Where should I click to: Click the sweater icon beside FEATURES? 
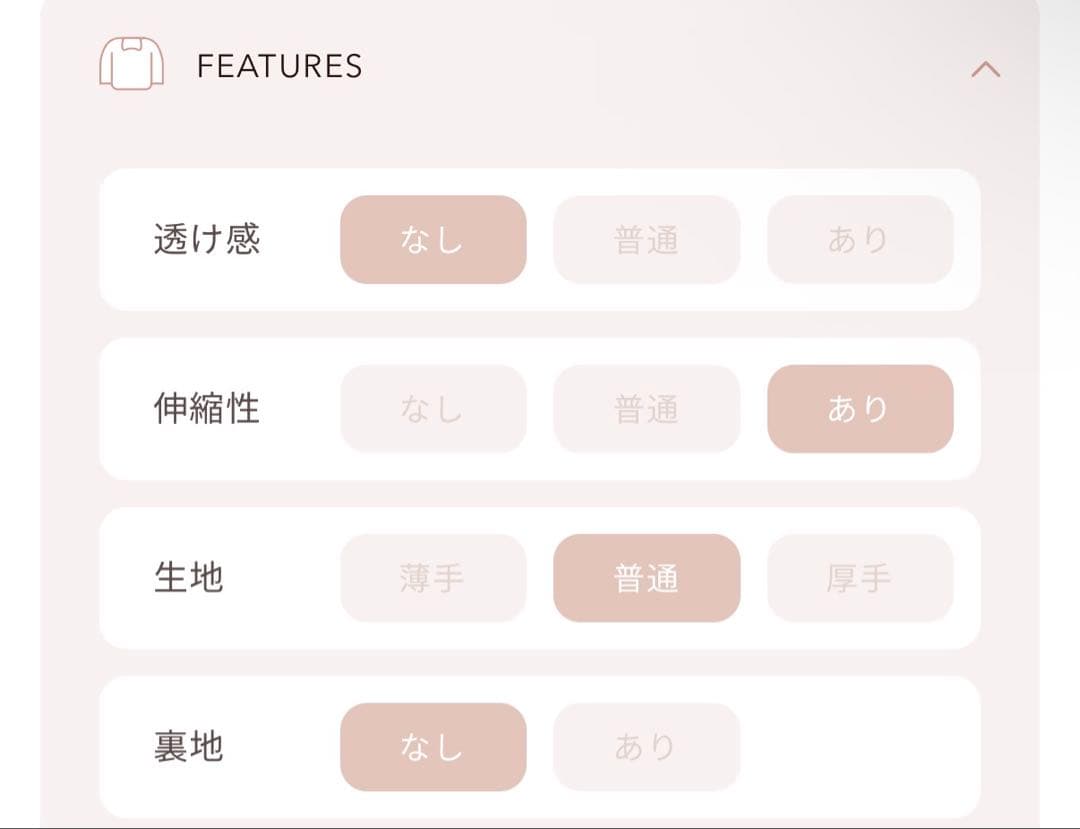[x=133, y=65]
